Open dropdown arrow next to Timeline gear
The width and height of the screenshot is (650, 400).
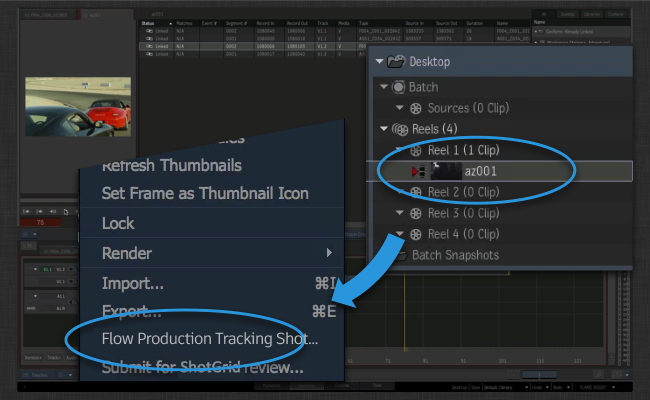tap(70, 375)
